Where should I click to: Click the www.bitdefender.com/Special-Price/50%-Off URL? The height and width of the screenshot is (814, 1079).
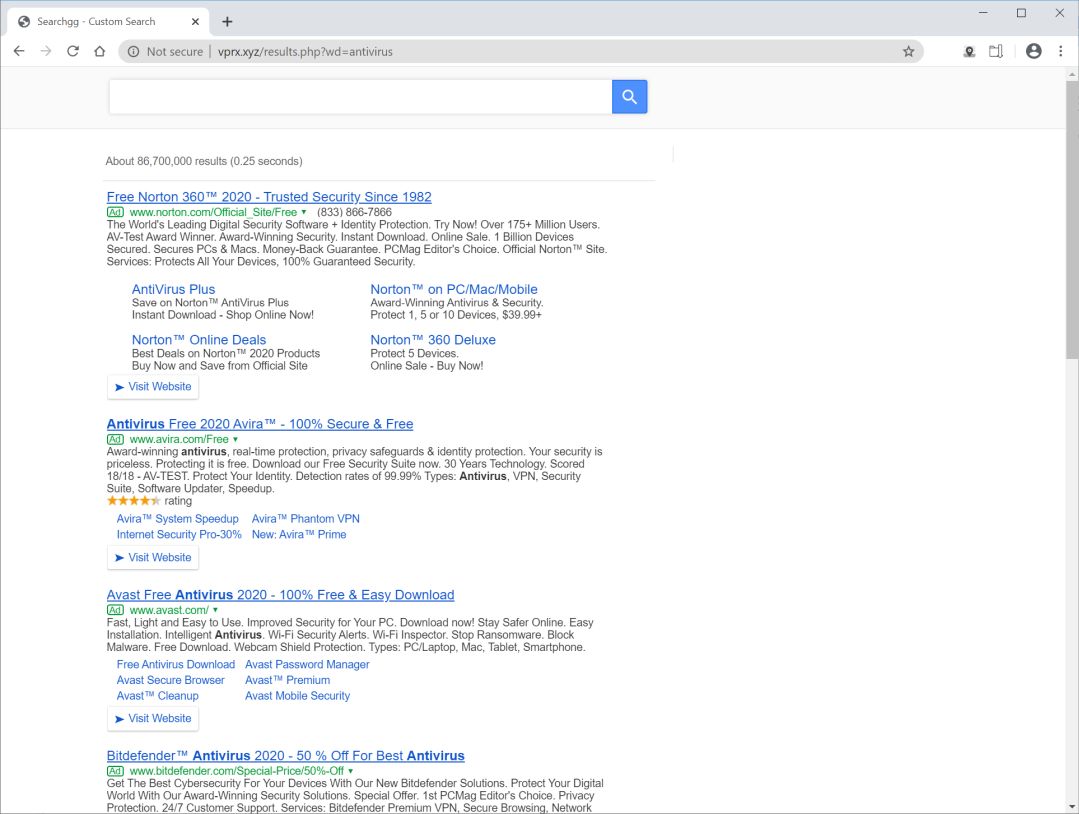237,771
